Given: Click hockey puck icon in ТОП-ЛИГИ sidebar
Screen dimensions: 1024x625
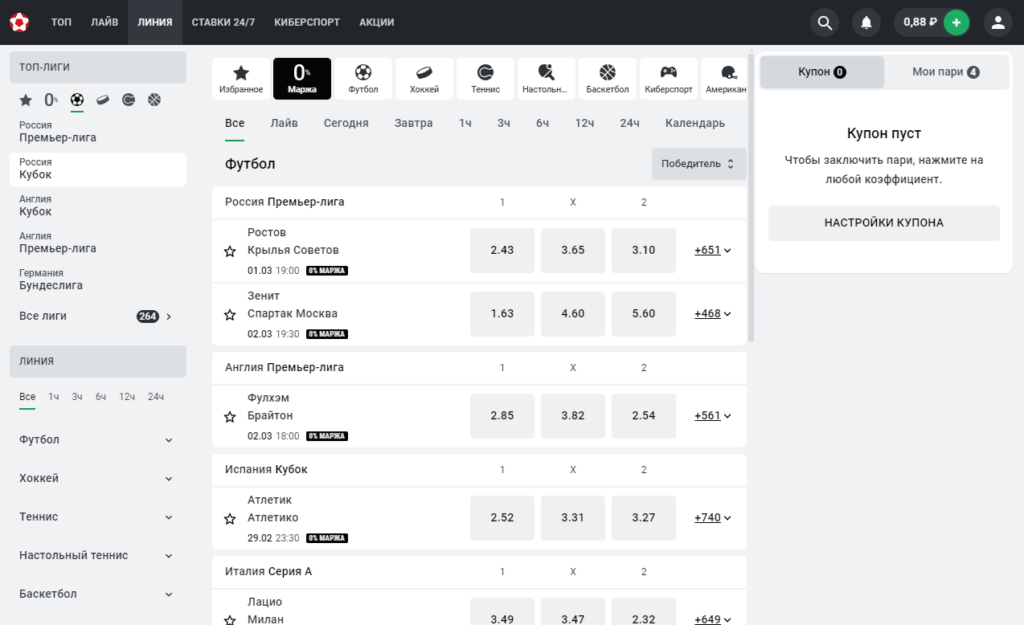Looking at the screenshot, I should click(x=103, y=100).
